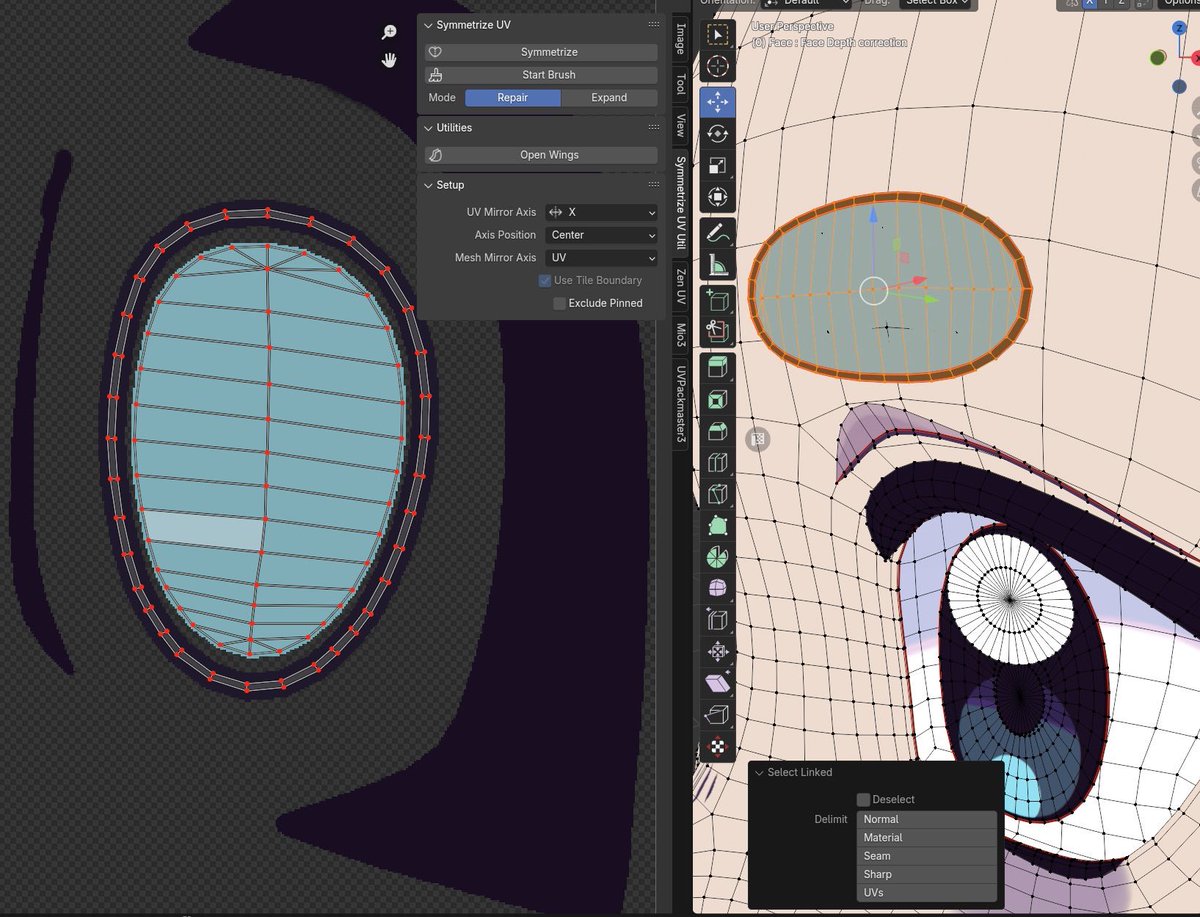Select the Rip Region tool
This screenshot has width=1200, height=917.
point(717,715)
